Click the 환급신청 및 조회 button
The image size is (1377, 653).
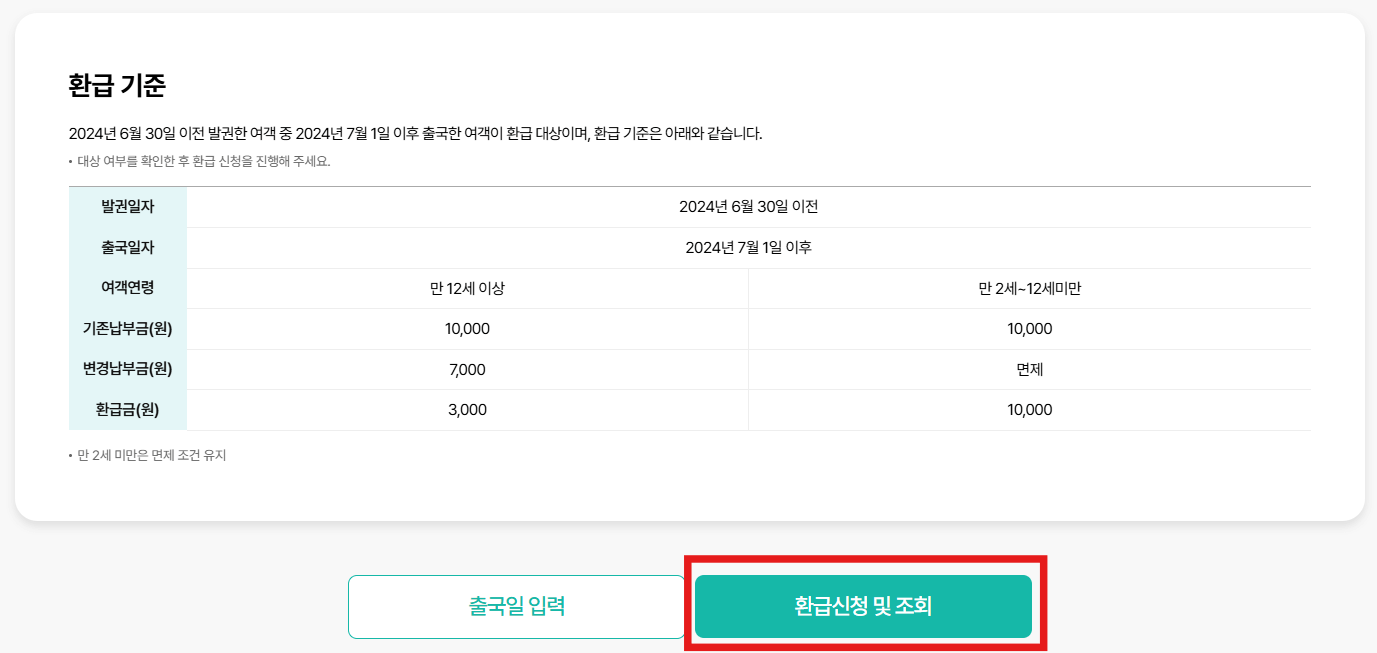862,605
